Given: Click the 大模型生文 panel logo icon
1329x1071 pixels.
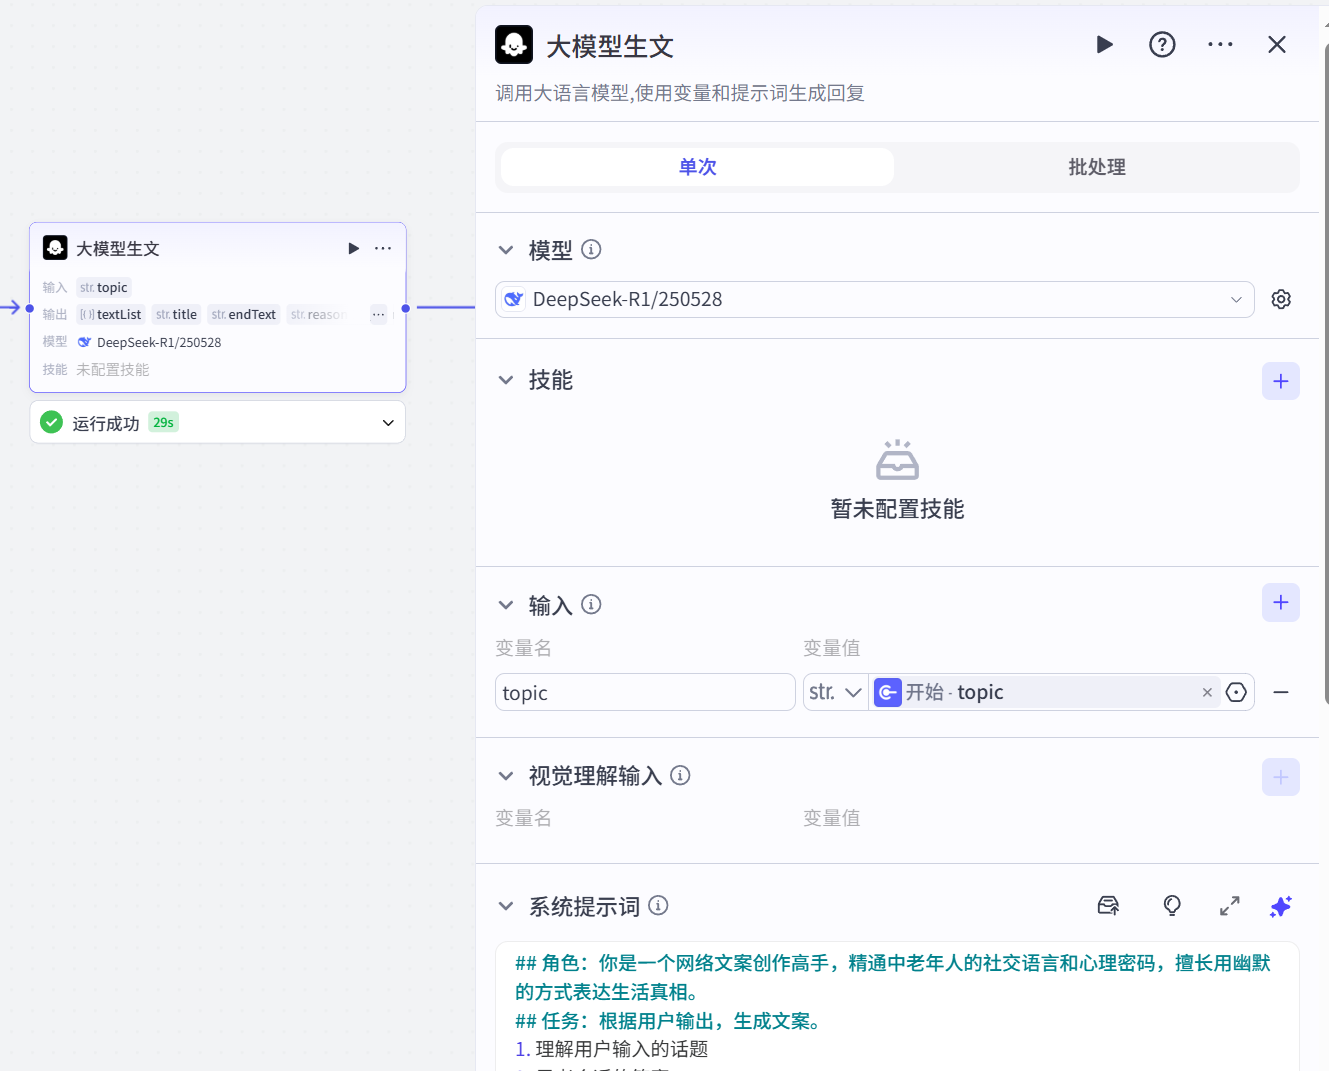Looking at the screenshot, I should (514, 45).
